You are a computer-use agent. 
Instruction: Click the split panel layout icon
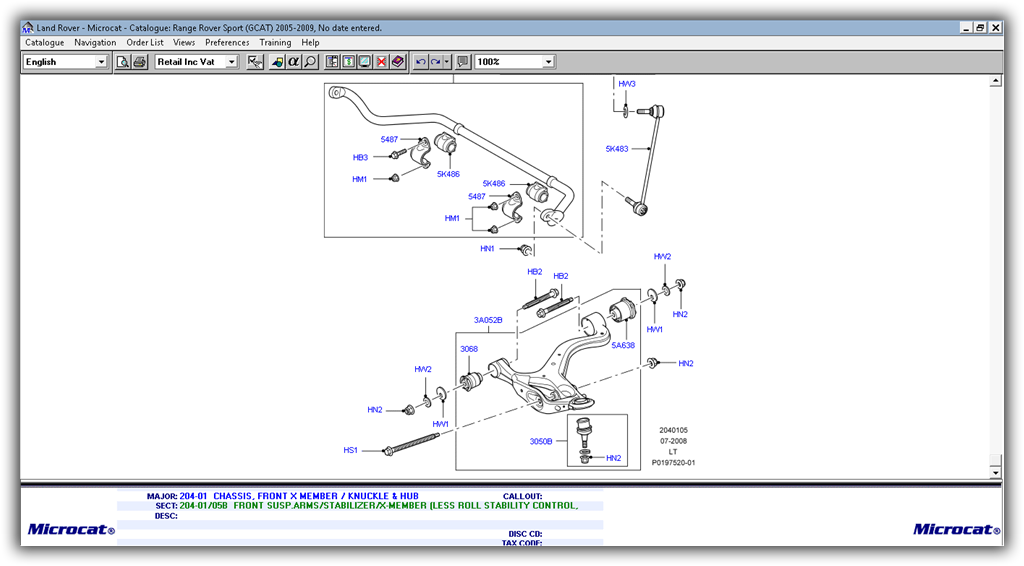click(x=332, y=61)
